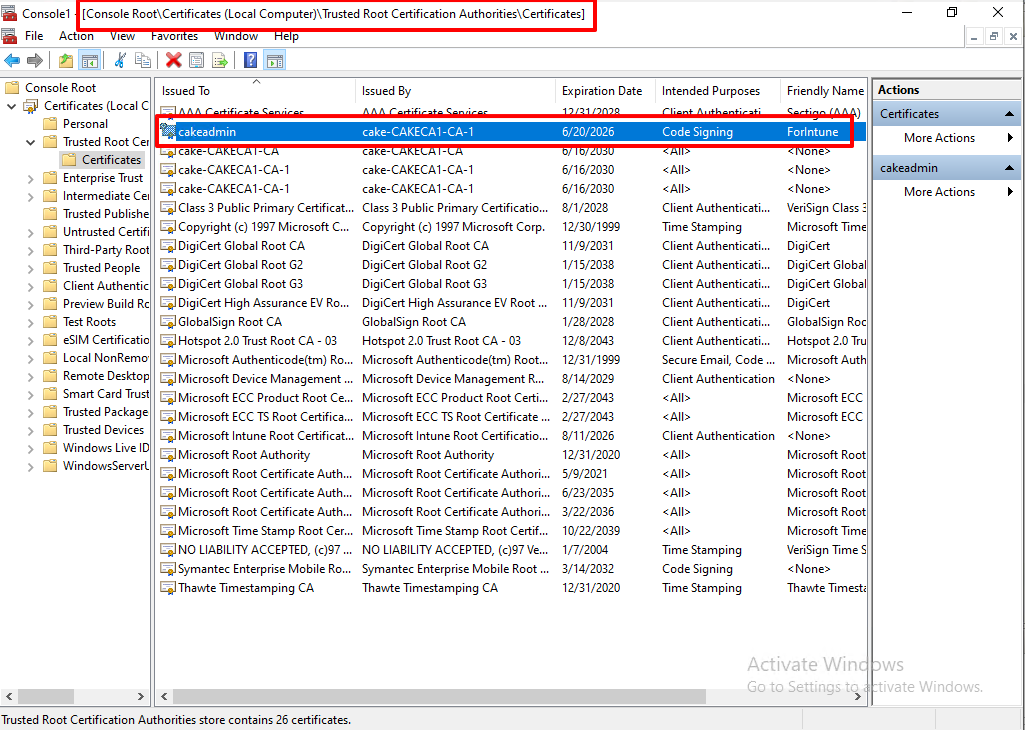Click the Smart Card Trust folder icon
1025x730 pixels.
tap(50, 394)
